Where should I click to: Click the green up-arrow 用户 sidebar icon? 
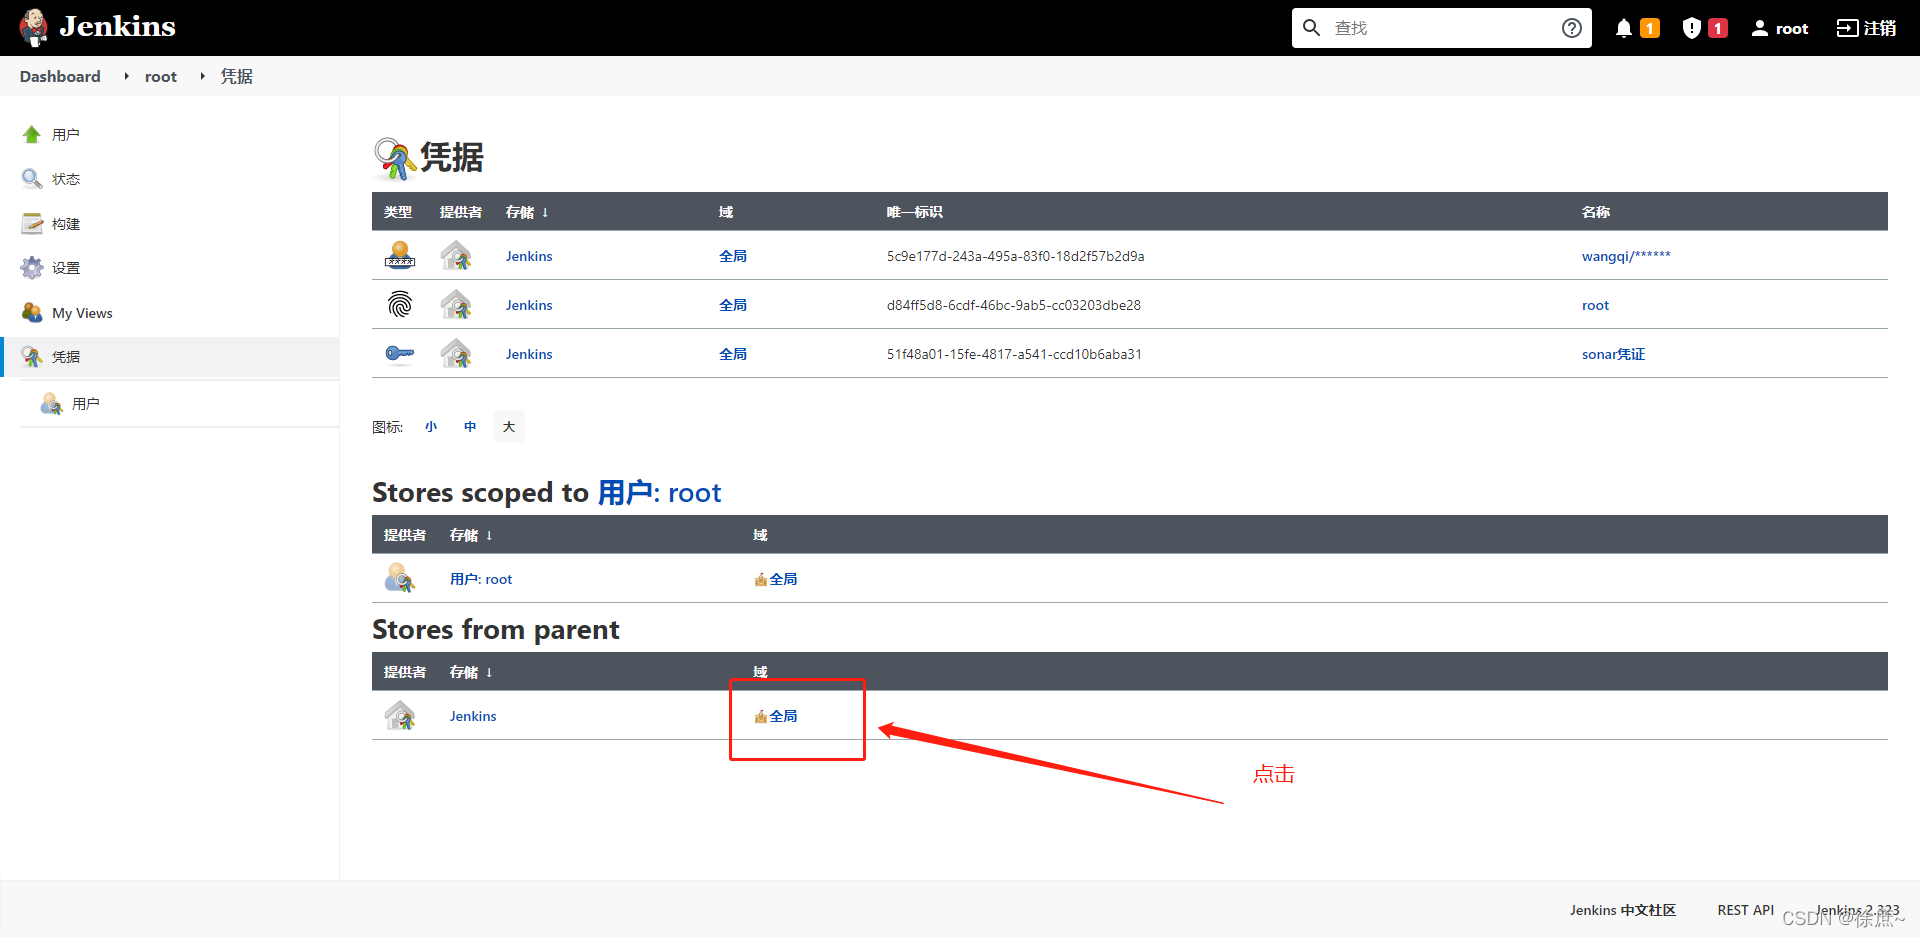32,134
